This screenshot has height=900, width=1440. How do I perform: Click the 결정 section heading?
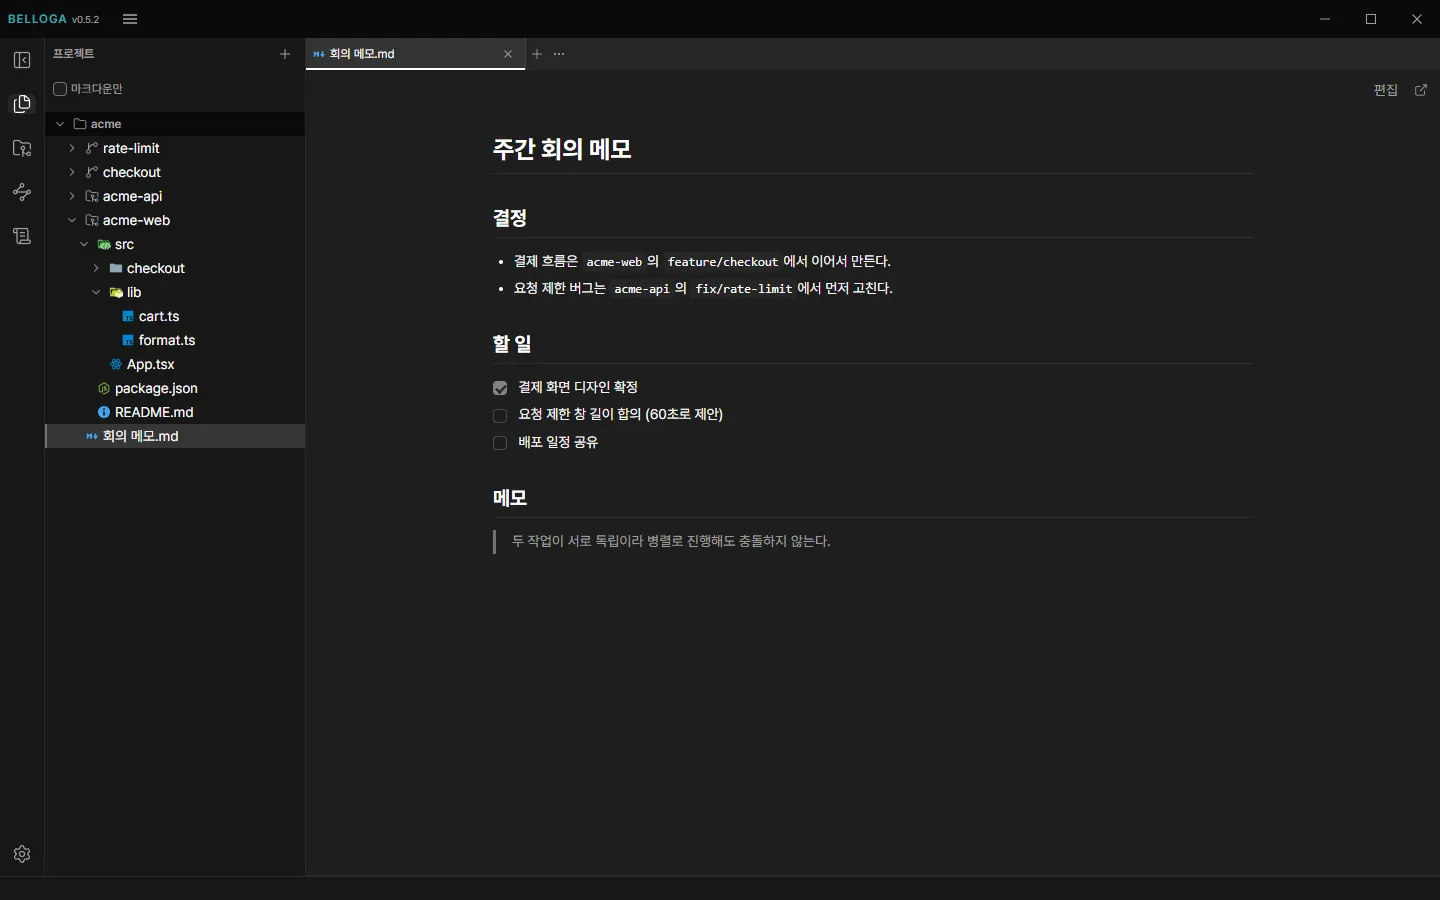(510, 218)
